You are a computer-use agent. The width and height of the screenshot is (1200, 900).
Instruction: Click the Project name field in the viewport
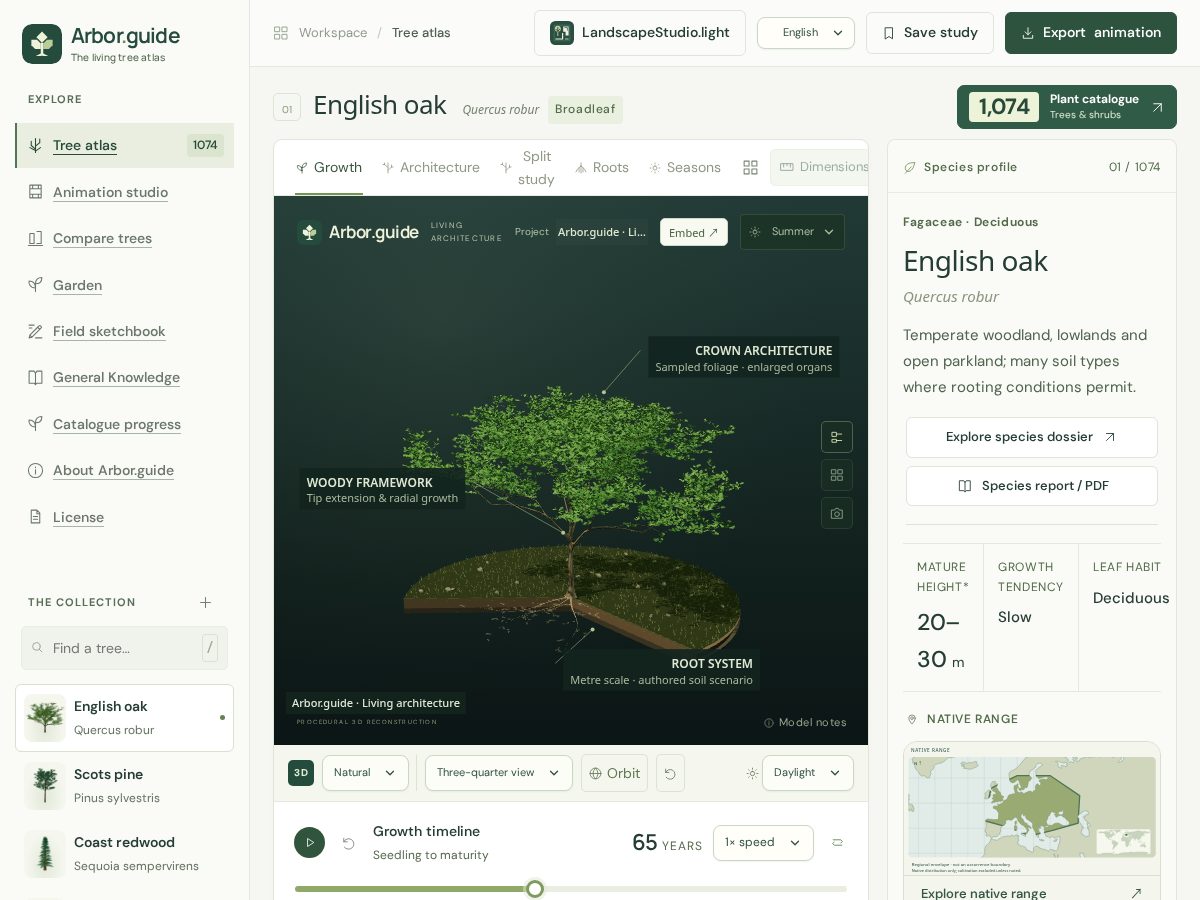click(601, 232)
